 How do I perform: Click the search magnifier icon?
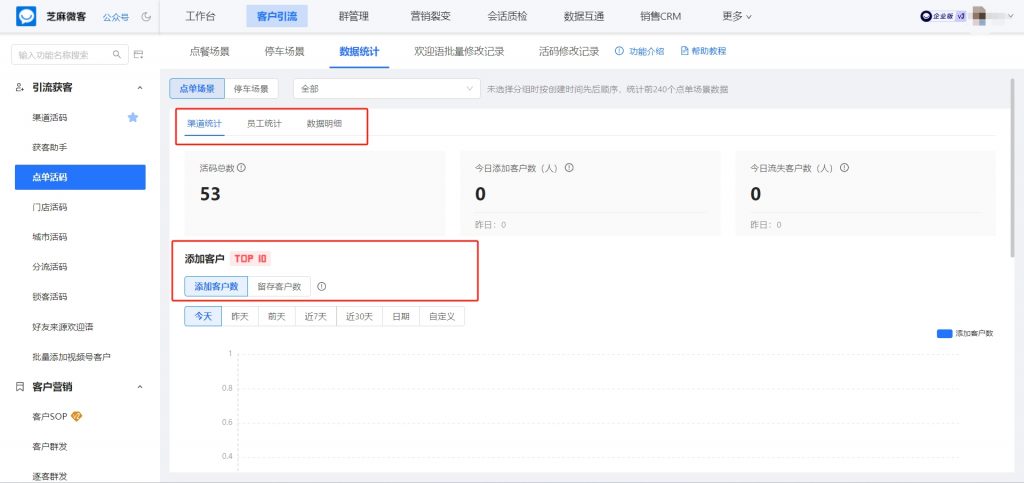pyautogui.click(x=117, y=55)
